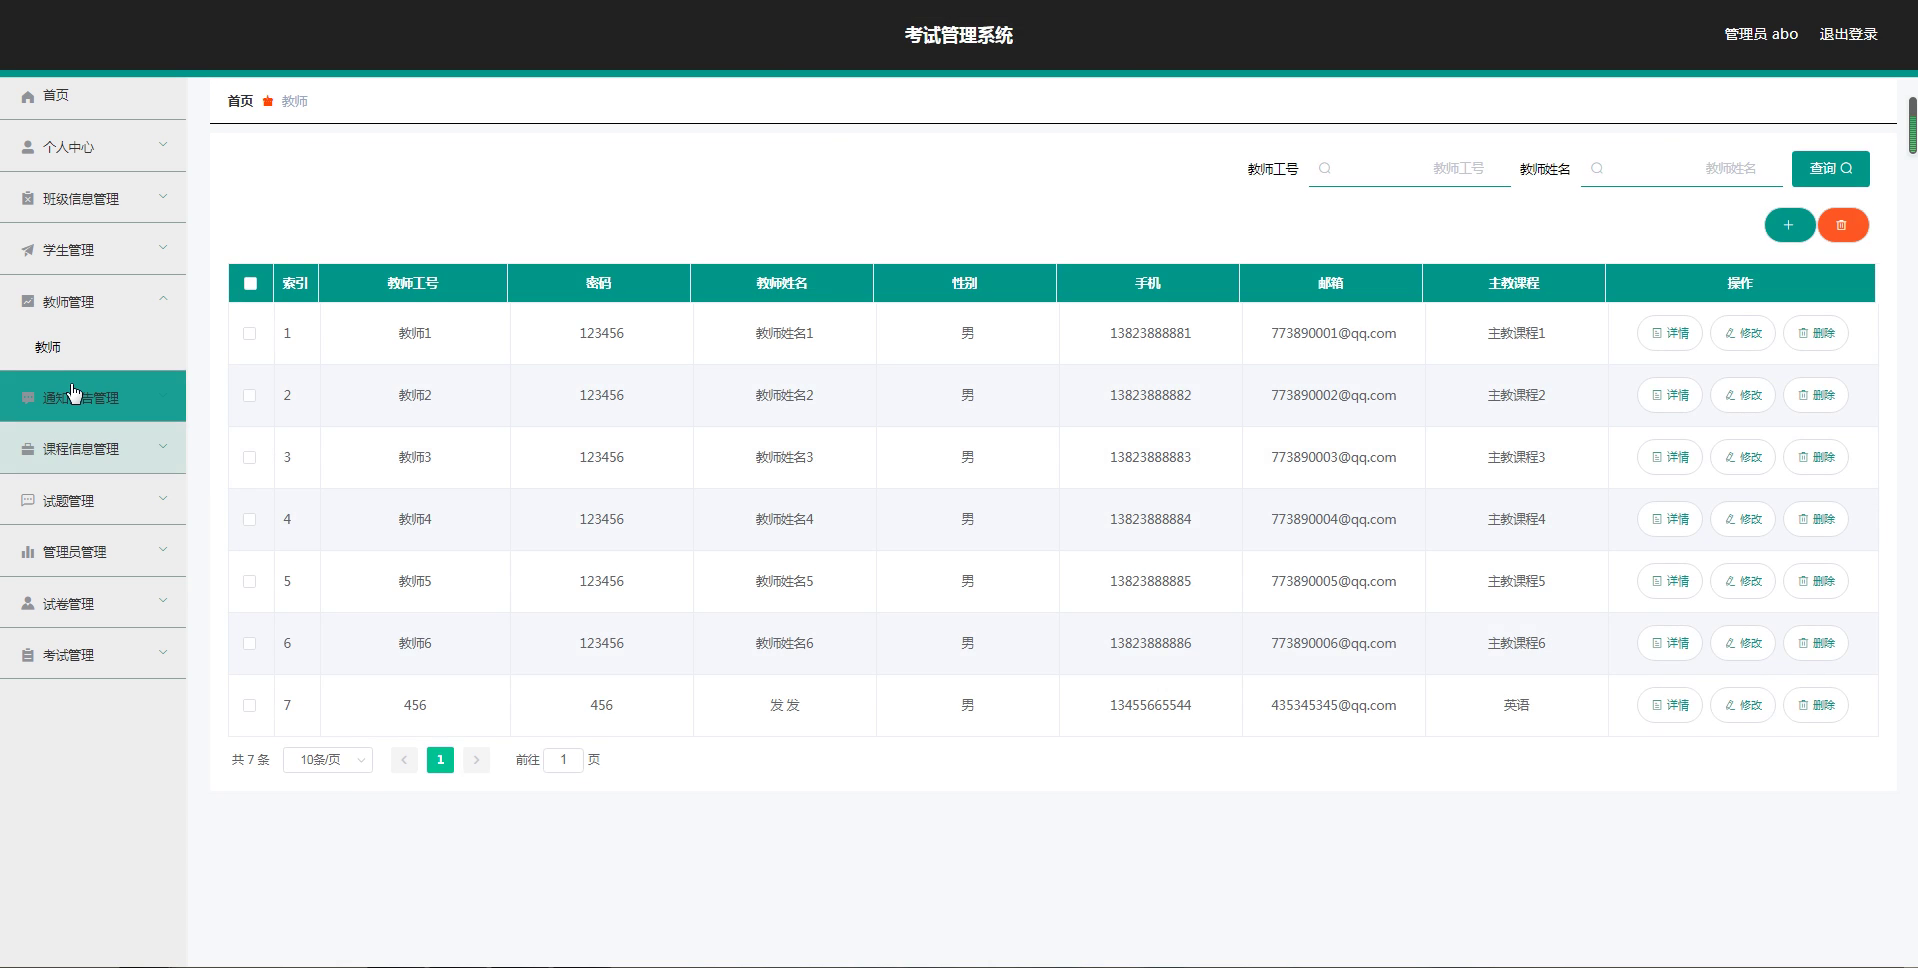Click 修改 for teacher 发发 row

point(1743,705)
